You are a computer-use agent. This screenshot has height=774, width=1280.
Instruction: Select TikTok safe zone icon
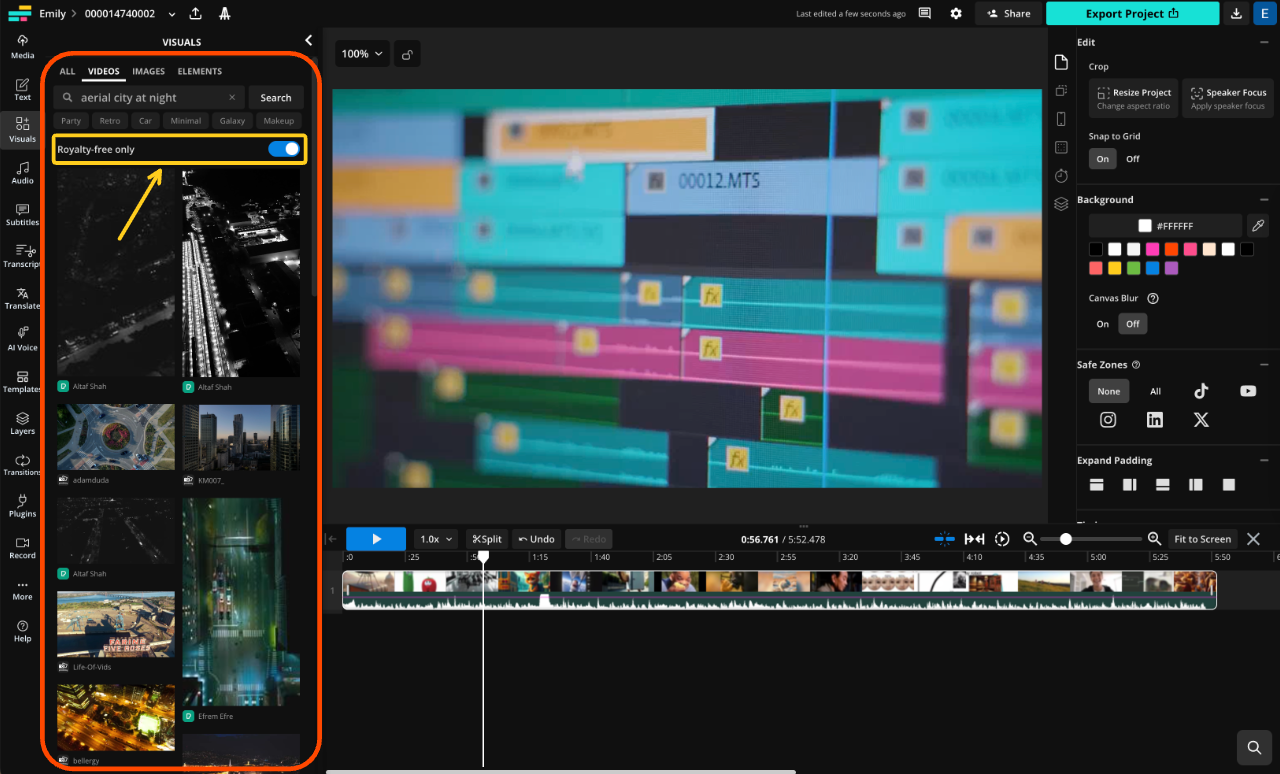coord(1201,391)
